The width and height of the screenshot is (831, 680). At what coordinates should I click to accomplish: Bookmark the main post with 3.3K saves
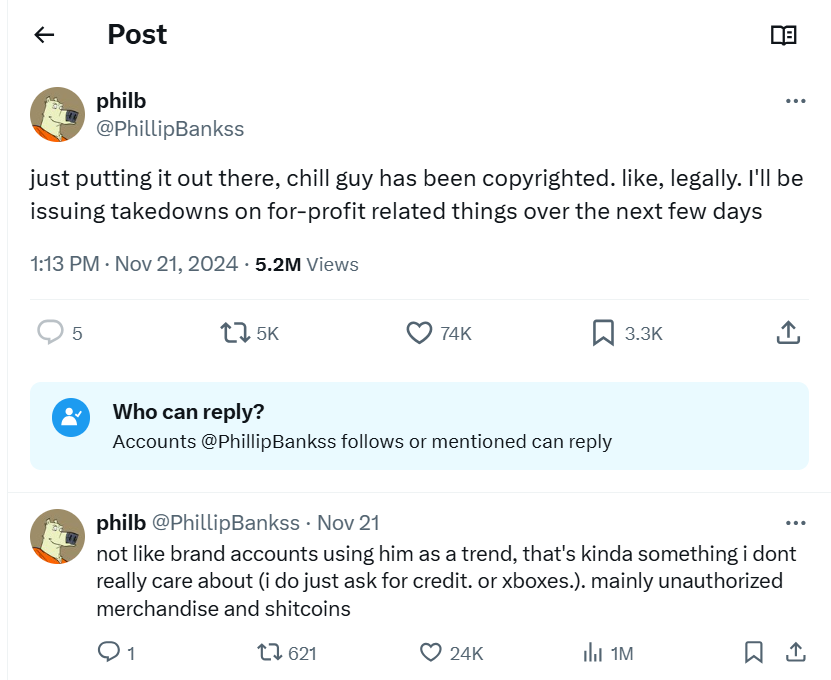603,332
